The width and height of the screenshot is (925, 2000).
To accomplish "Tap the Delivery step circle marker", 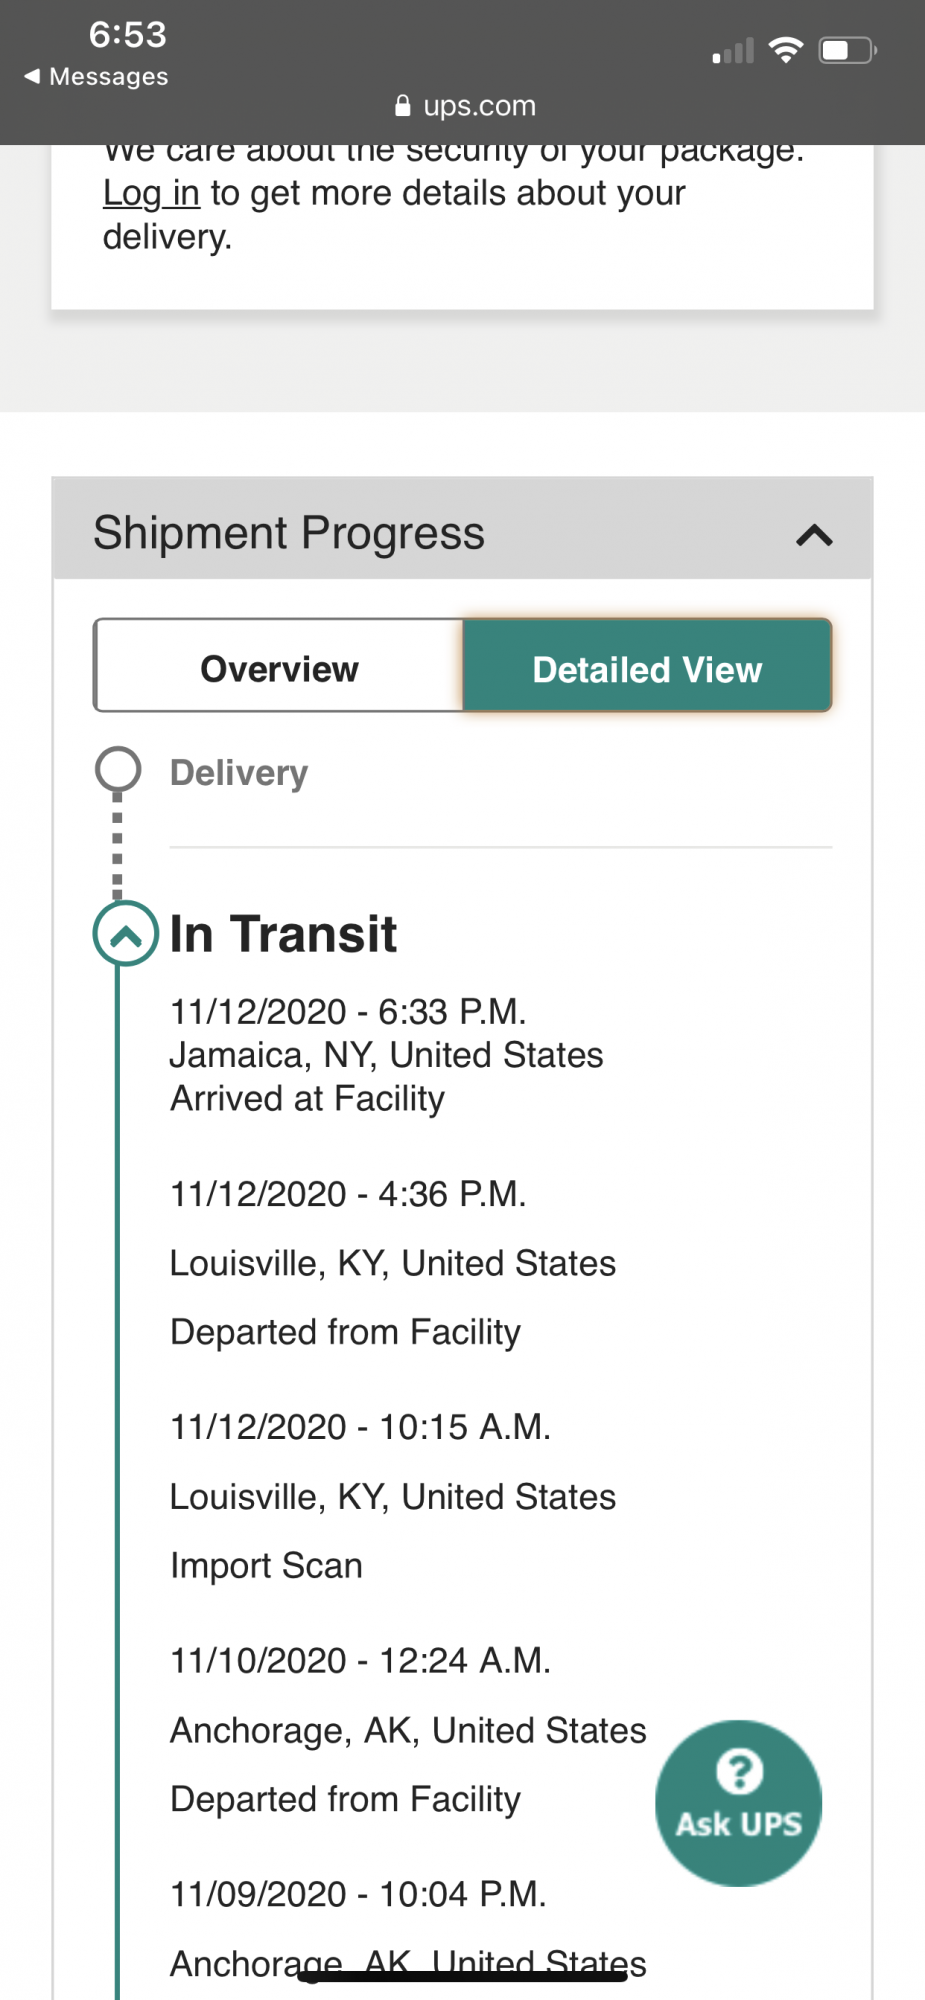I will point(118,769).
